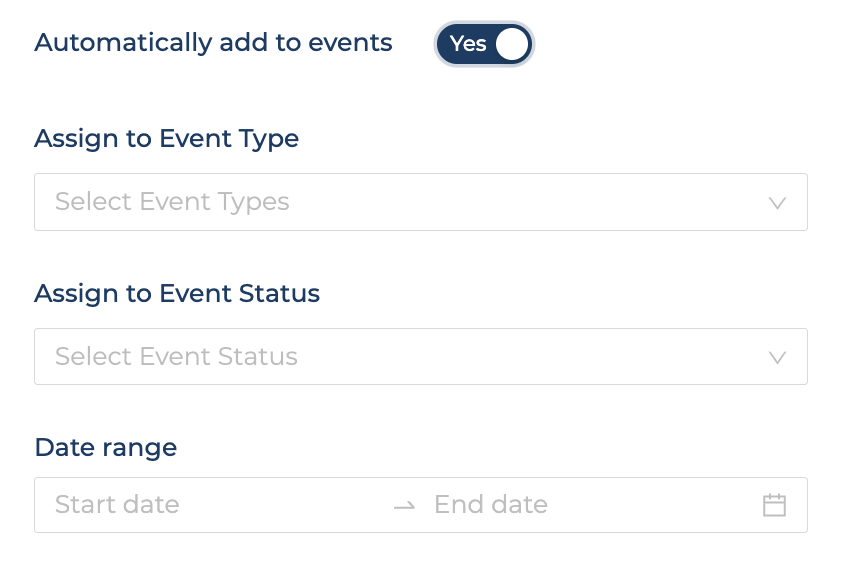
Task: Disable Automatically add to events toggle
Action: [484, 44]
